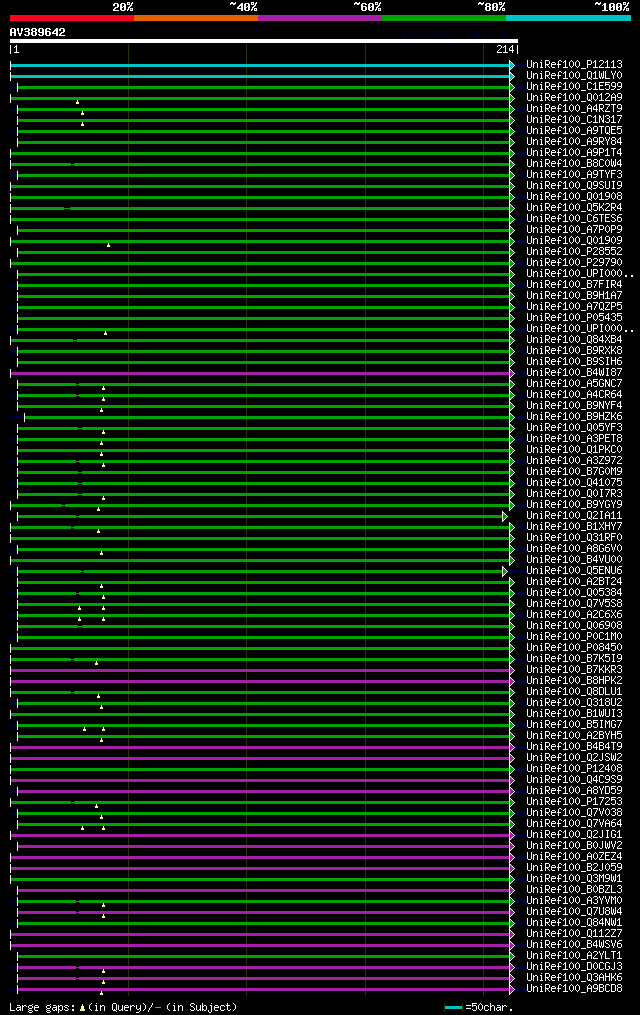Viewport: 640px width, 1015px height.
Task: Select the UniRef100_Q1PKC0 label
Action: (574, 450)
